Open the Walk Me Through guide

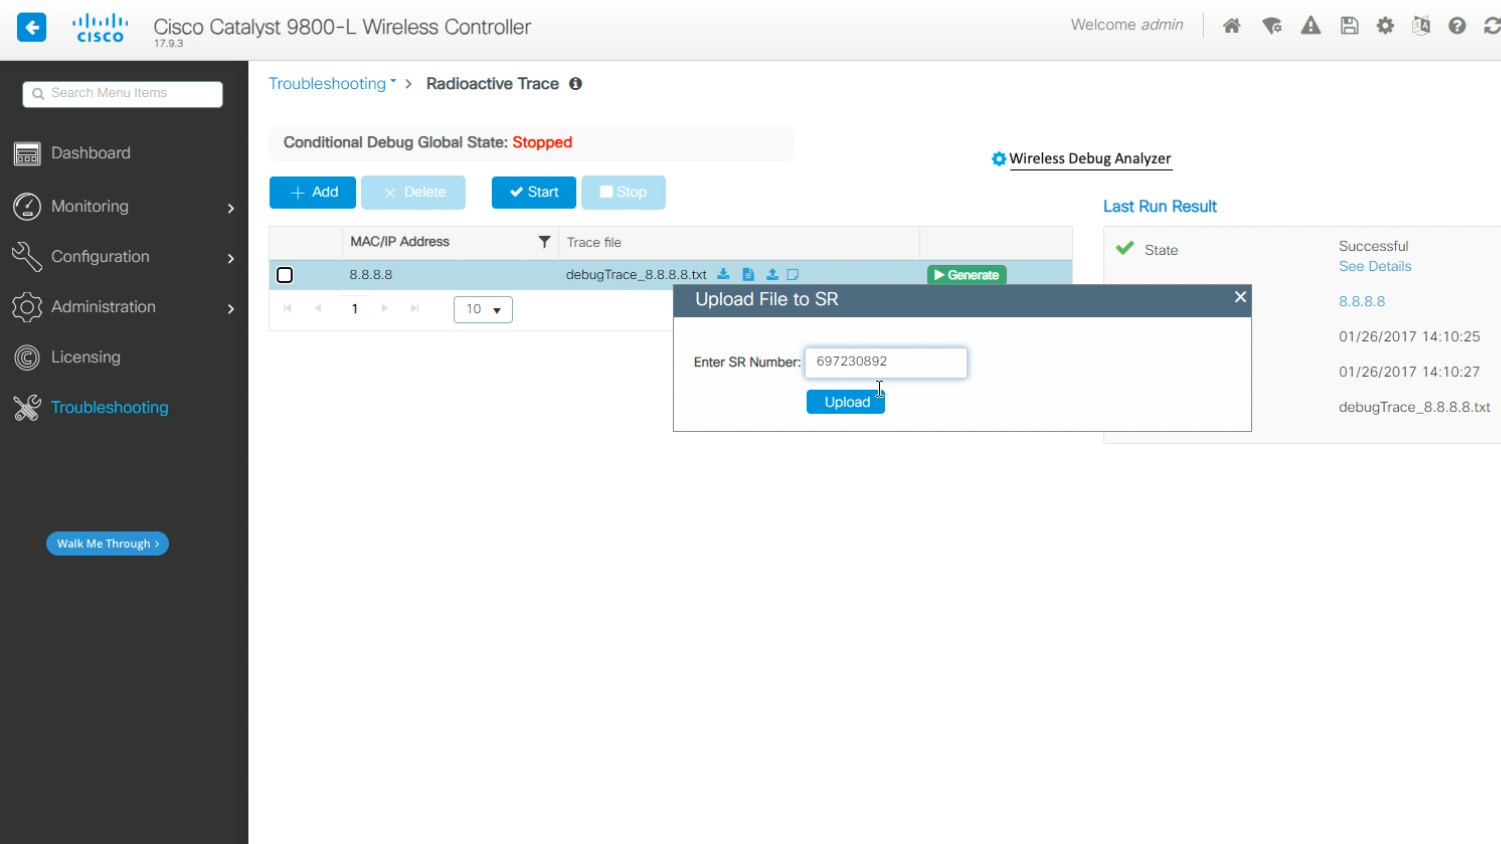[x=107, y=544]
